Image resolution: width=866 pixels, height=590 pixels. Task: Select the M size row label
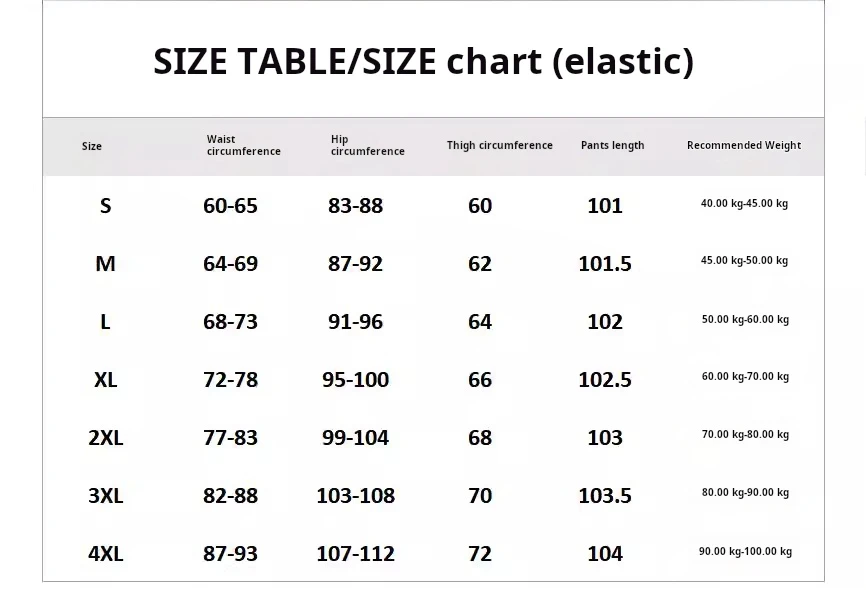point(105,264)
